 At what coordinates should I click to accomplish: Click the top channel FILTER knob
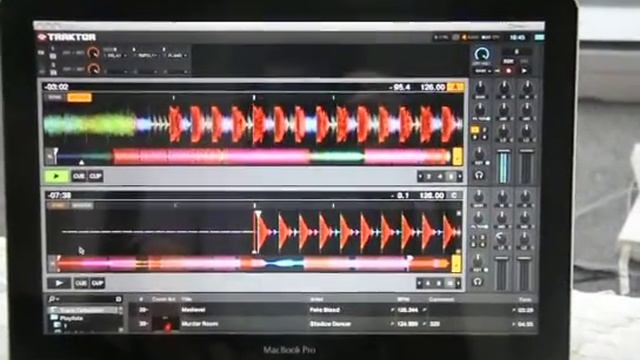point(480,109)
